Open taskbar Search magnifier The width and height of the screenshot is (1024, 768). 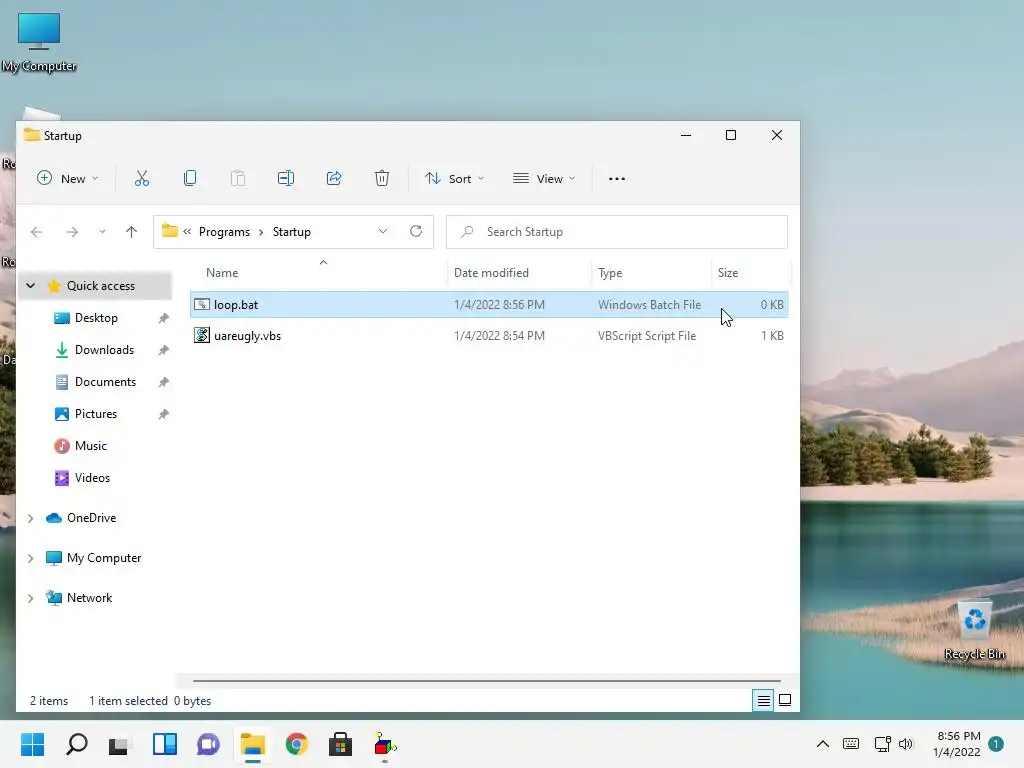(x=77, y=744)
